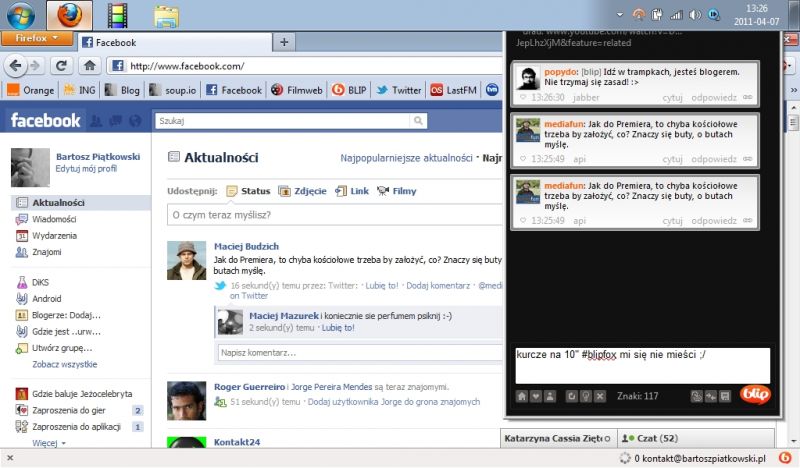Go to Firefox home page icon

pos(90,65)
